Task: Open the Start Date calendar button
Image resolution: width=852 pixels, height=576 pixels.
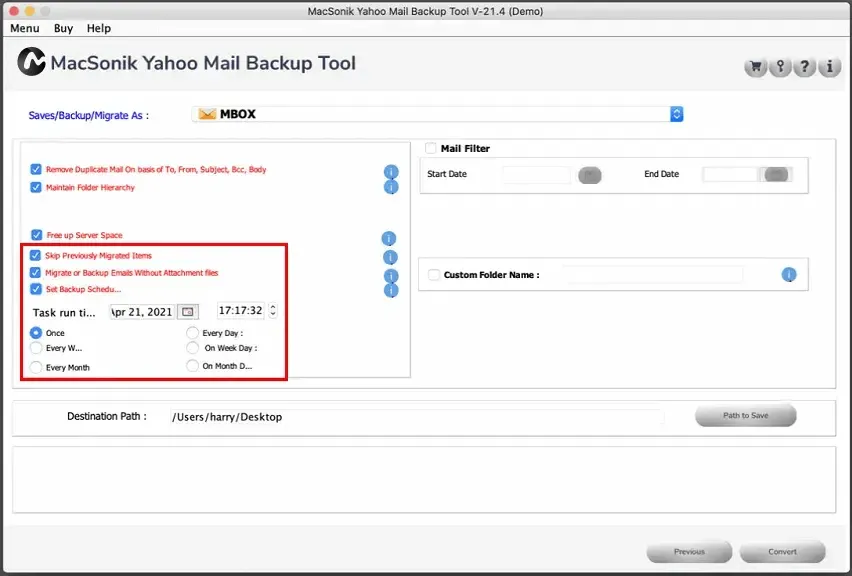Action: pos(590,175)
